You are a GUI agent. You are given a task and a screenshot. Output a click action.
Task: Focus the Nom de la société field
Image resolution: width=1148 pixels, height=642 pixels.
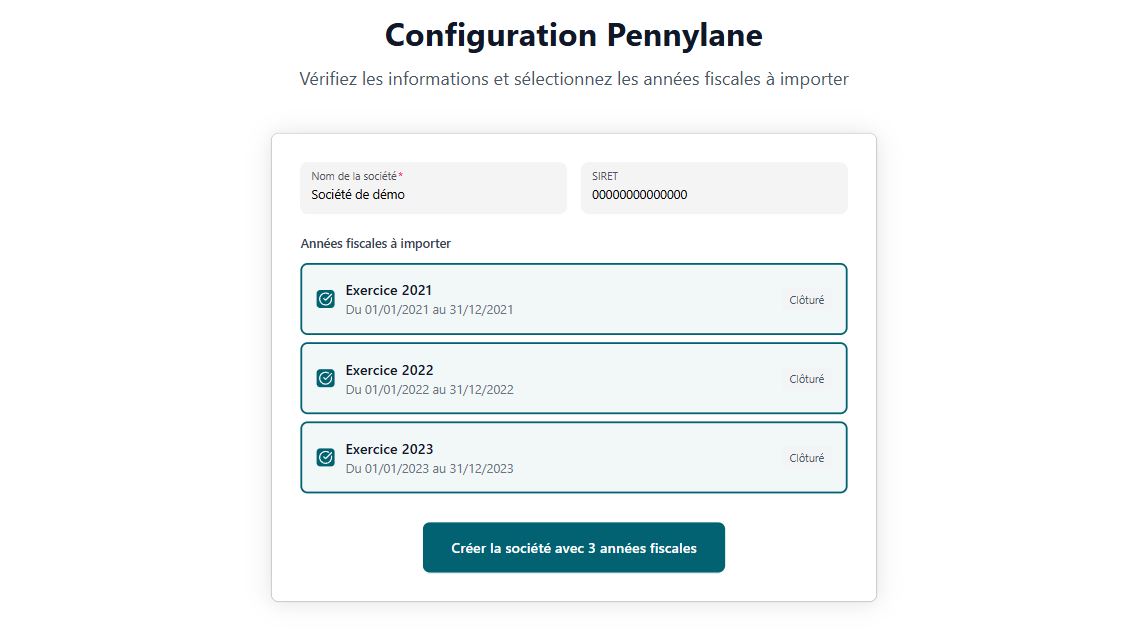pos(433,195)
